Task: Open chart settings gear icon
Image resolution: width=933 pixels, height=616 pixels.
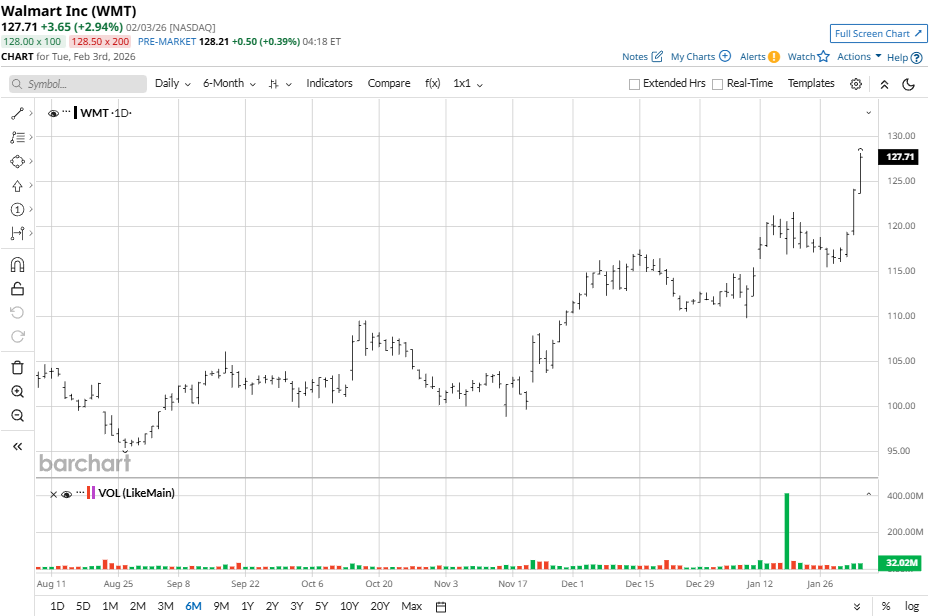Action: [x=856, y=84]
